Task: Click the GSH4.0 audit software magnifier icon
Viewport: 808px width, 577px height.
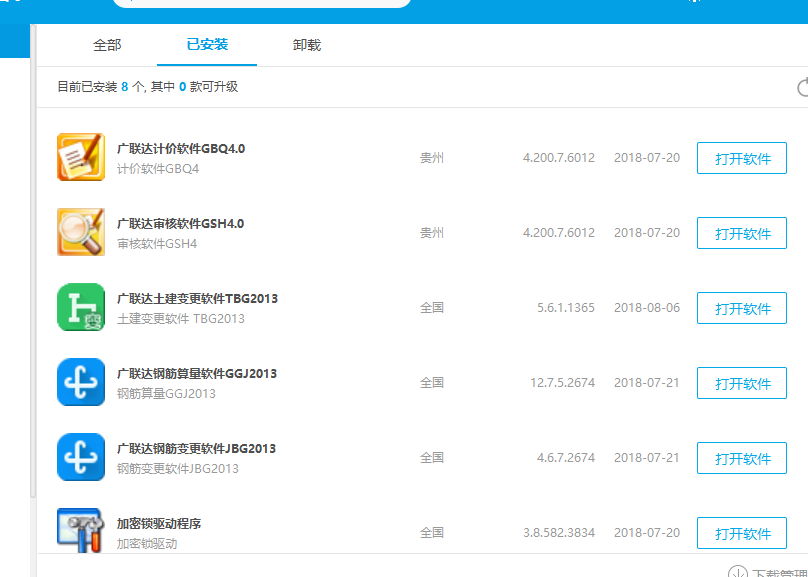Action: [x=81, y=232]
